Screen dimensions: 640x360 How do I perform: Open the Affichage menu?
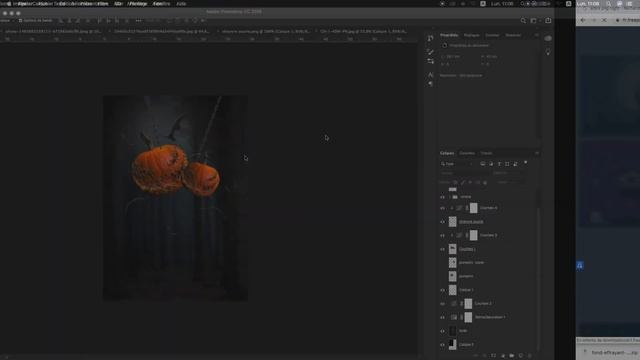coord(138,4)
